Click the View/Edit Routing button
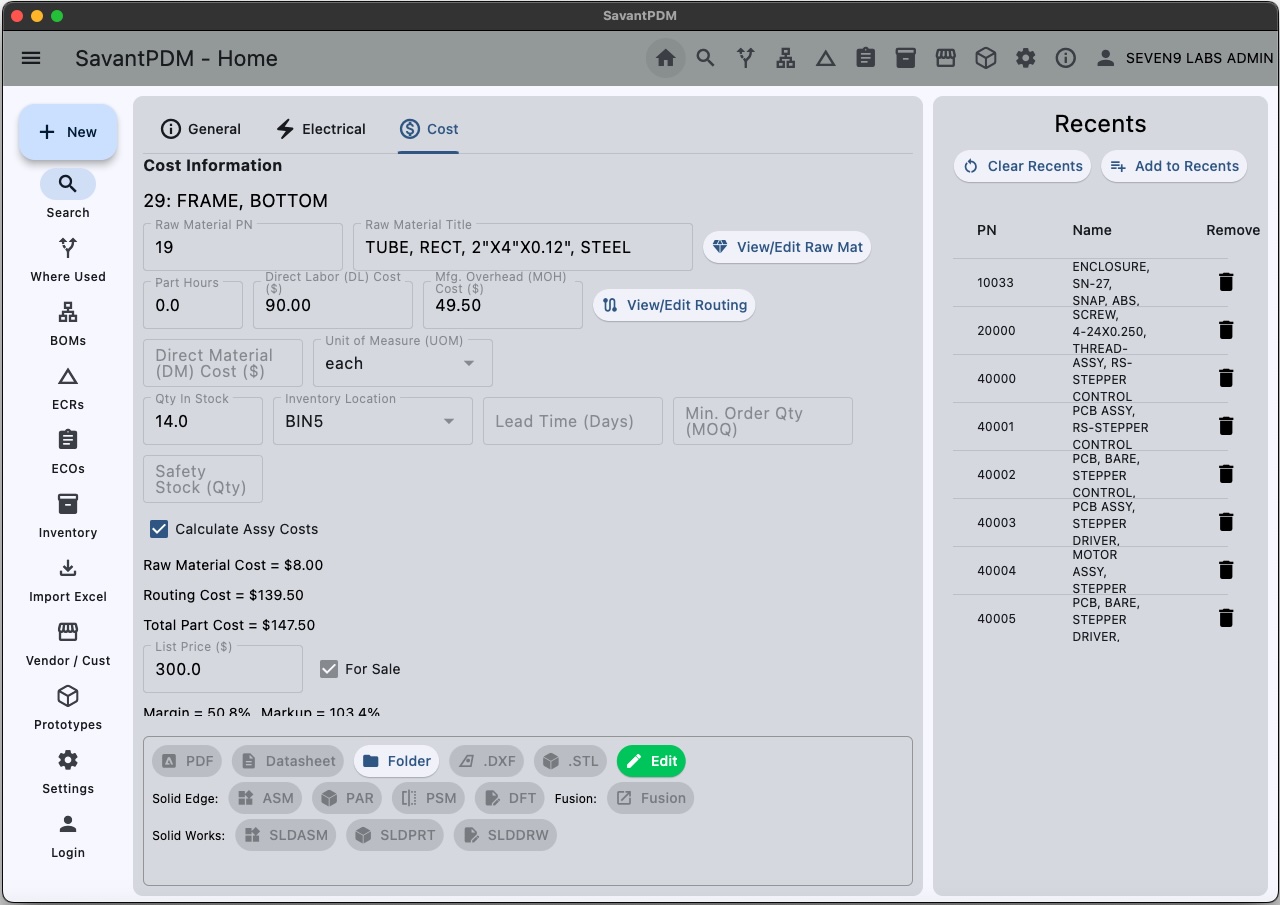The width and height of the screenshot is (1280, 905). click(674, 305)
